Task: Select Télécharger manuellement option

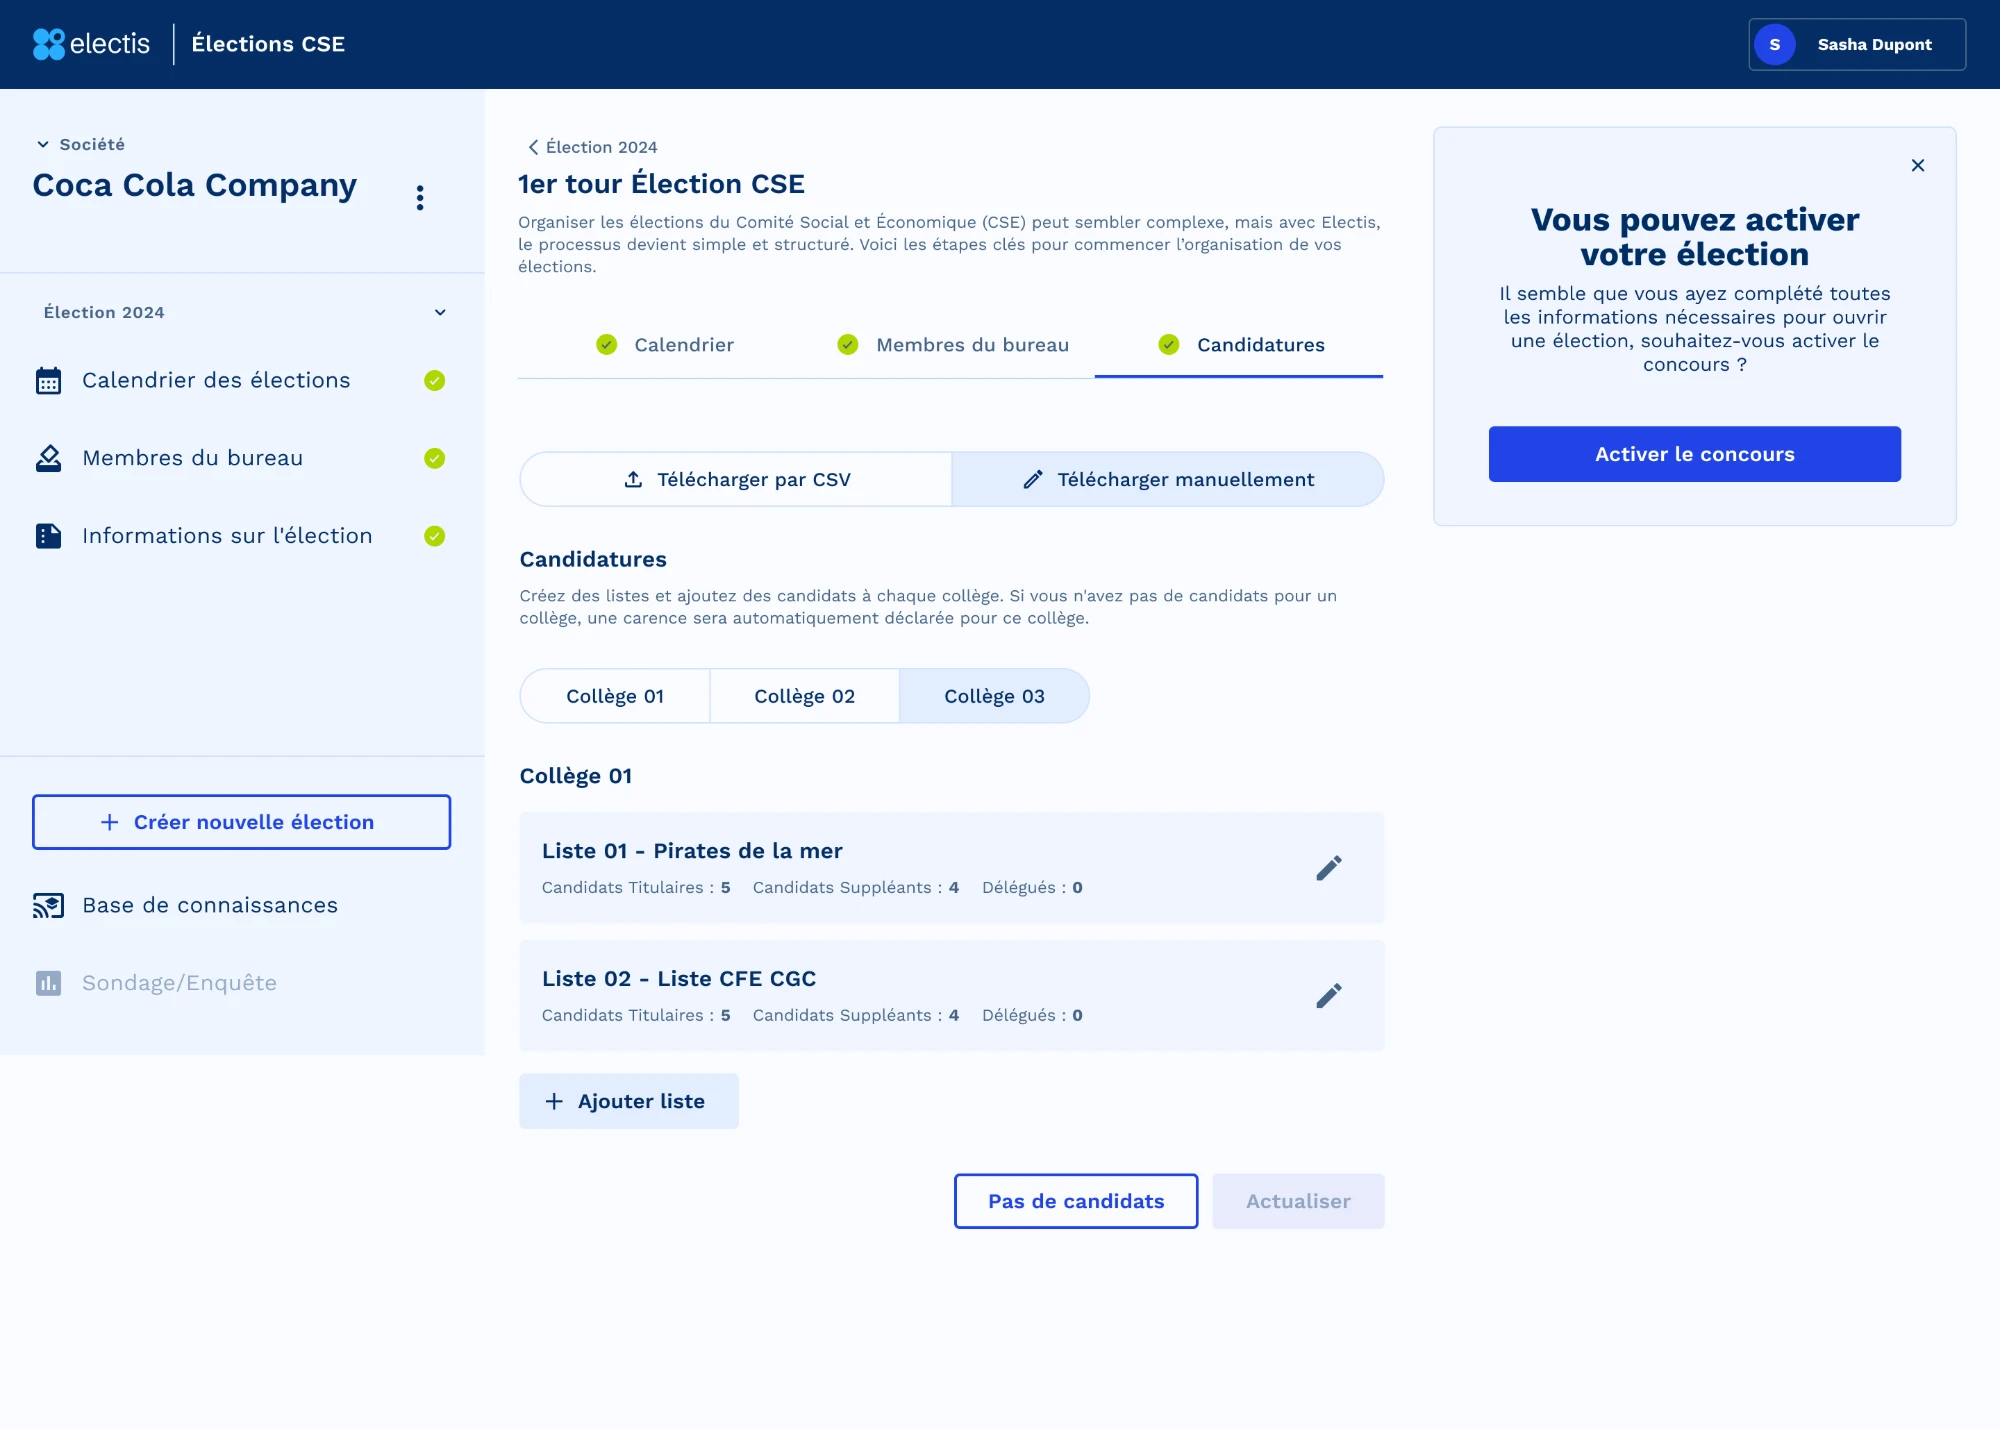Action: [1168, 479]
